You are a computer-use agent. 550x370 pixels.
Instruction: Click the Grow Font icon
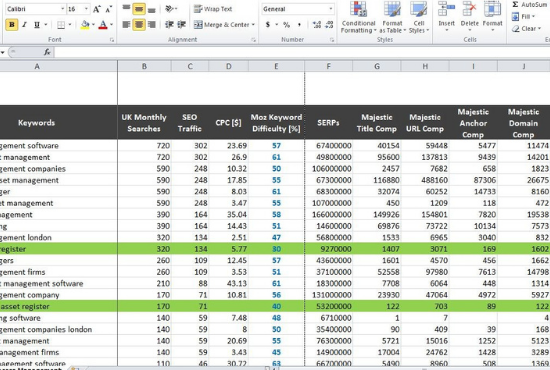[96, 9]
